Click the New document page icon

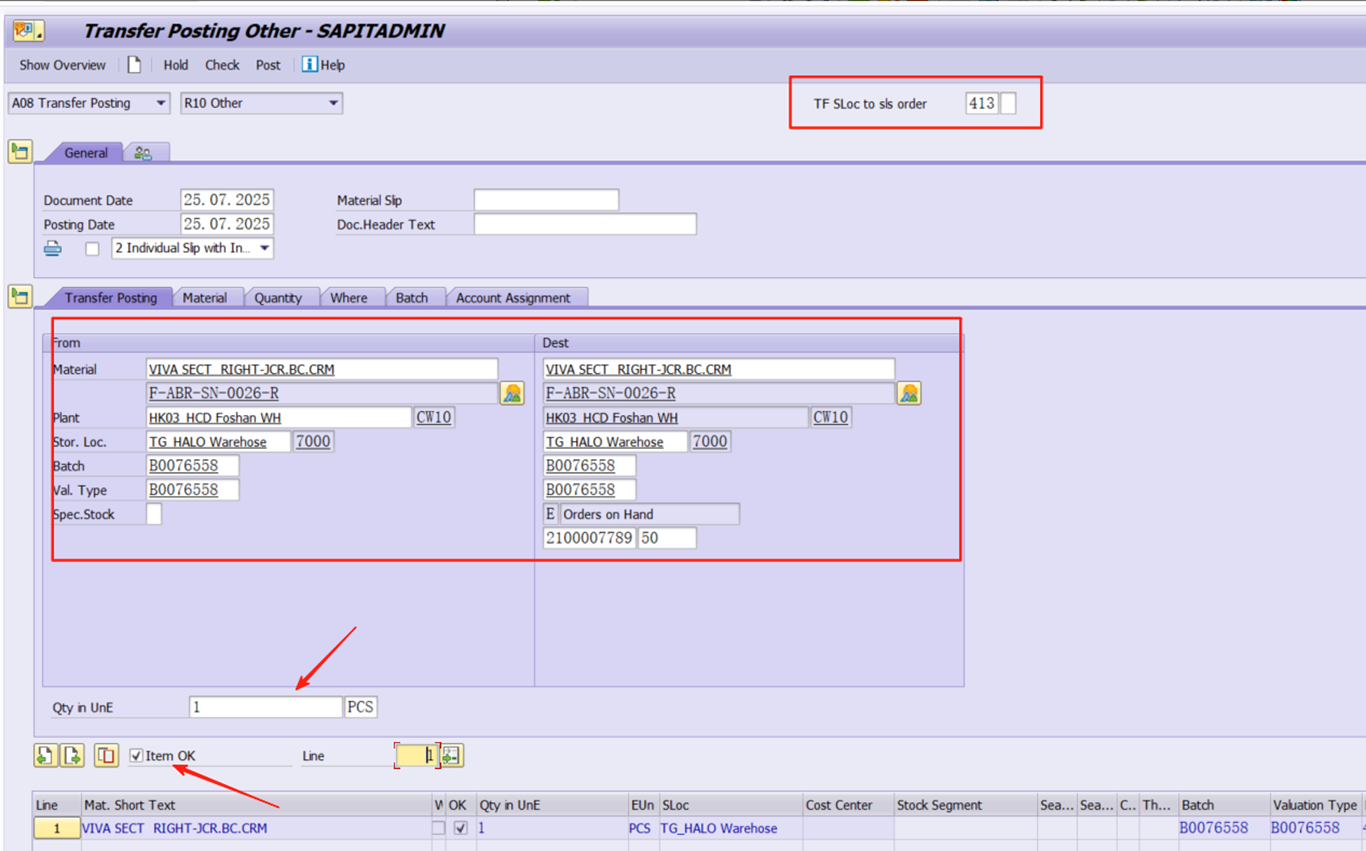134,65
